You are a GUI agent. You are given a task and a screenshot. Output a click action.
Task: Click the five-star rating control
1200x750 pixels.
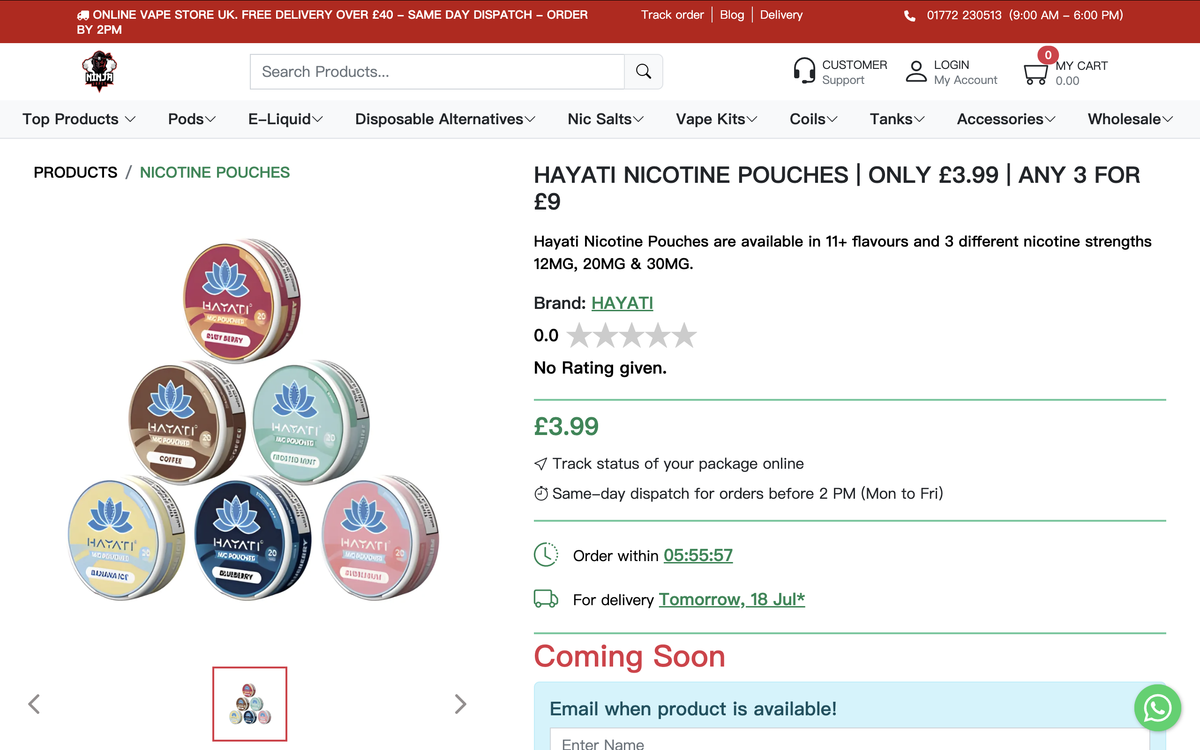631,335
